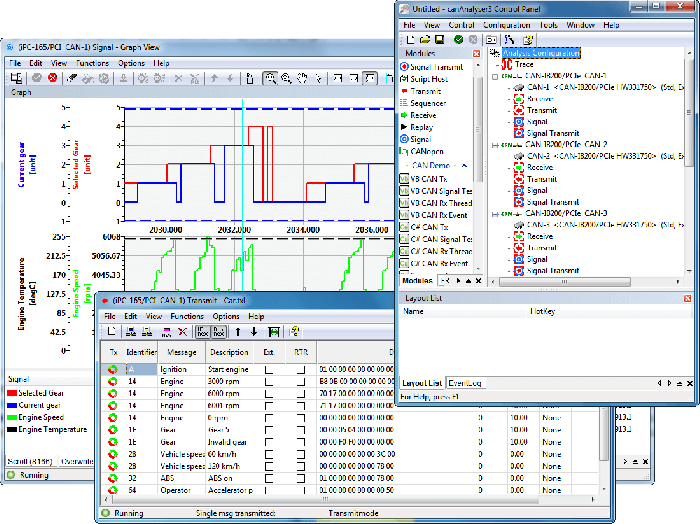Viewport: 700px width, 524px height.
Task: Open Functions menu in Transmit window
Action: pyautogui.click(x=187, y=316)
